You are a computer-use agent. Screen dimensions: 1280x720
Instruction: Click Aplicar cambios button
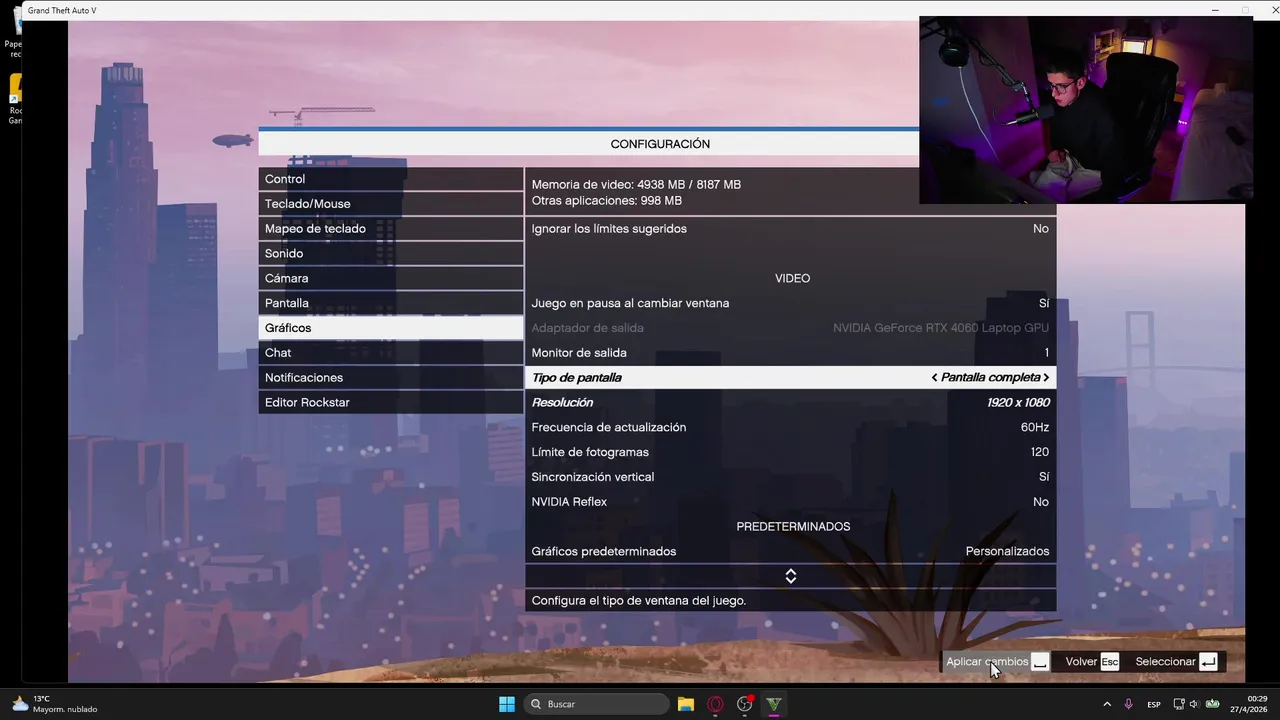point(997,662)
